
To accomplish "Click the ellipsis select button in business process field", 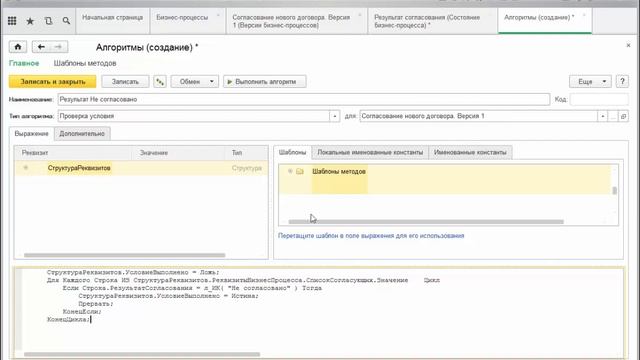I will click(x=613, y=116).
